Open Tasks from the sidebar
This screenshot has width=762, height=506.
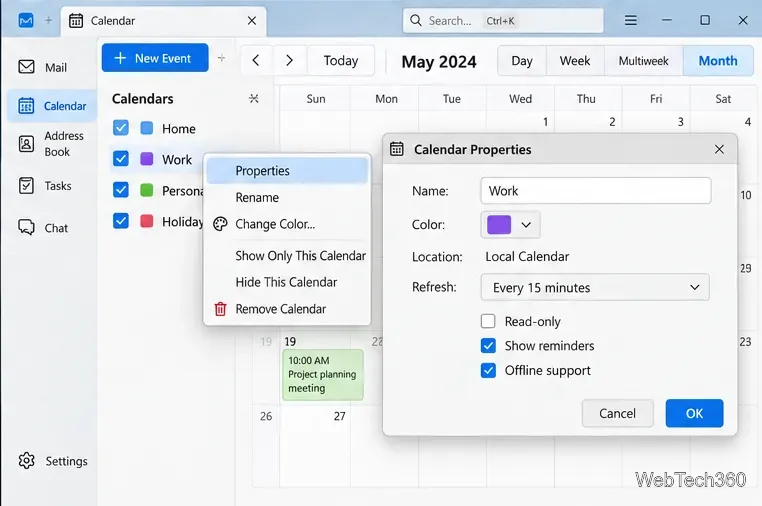coord(45,186)
